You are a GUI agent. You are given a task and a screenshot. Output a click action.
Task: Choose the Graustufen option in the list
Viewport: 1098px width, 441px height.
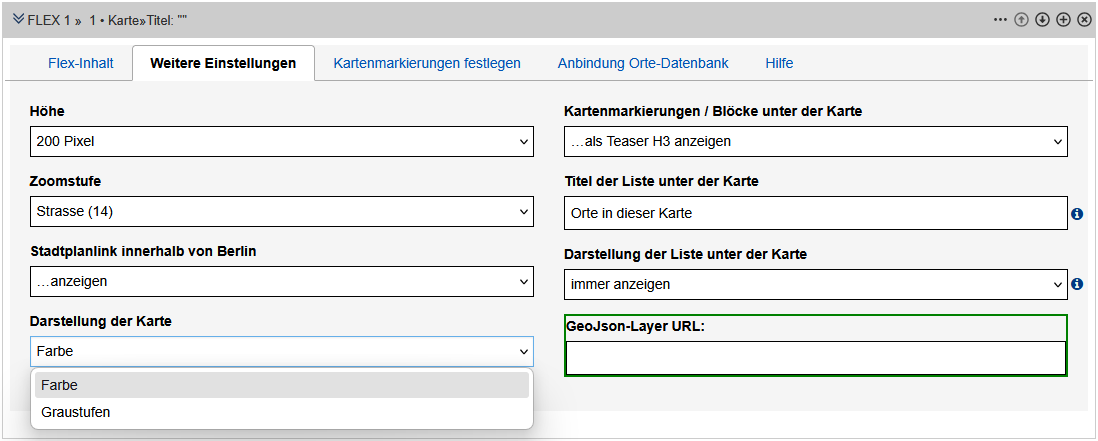coord(282,412)
